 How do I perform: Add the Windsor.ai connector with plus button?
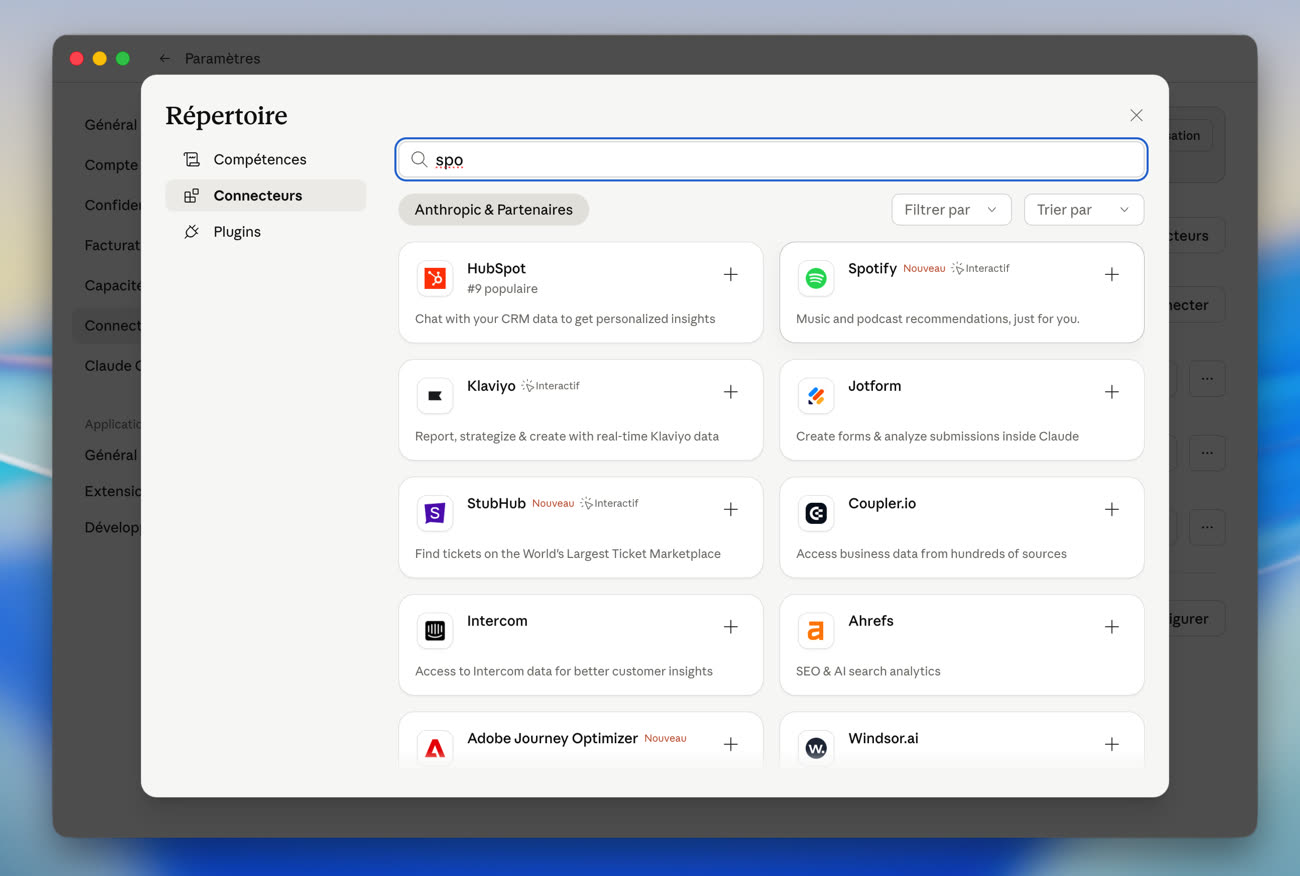click(1111, 744)
